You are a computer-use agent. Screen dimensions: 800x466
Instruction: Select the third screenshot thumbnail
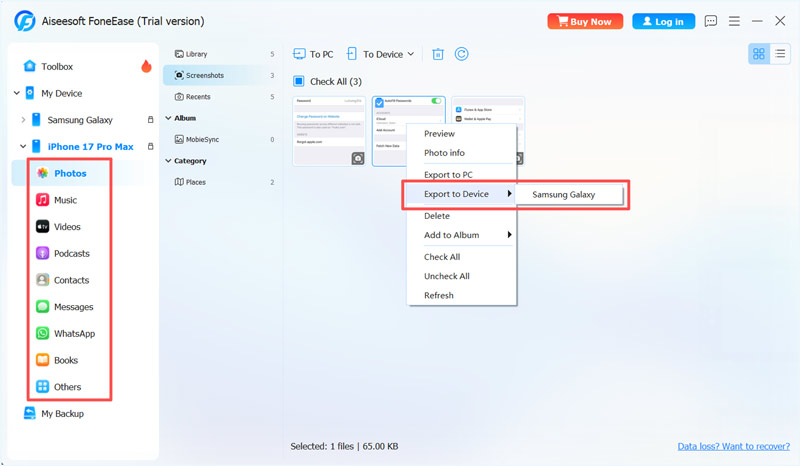(x=488, y=110)
